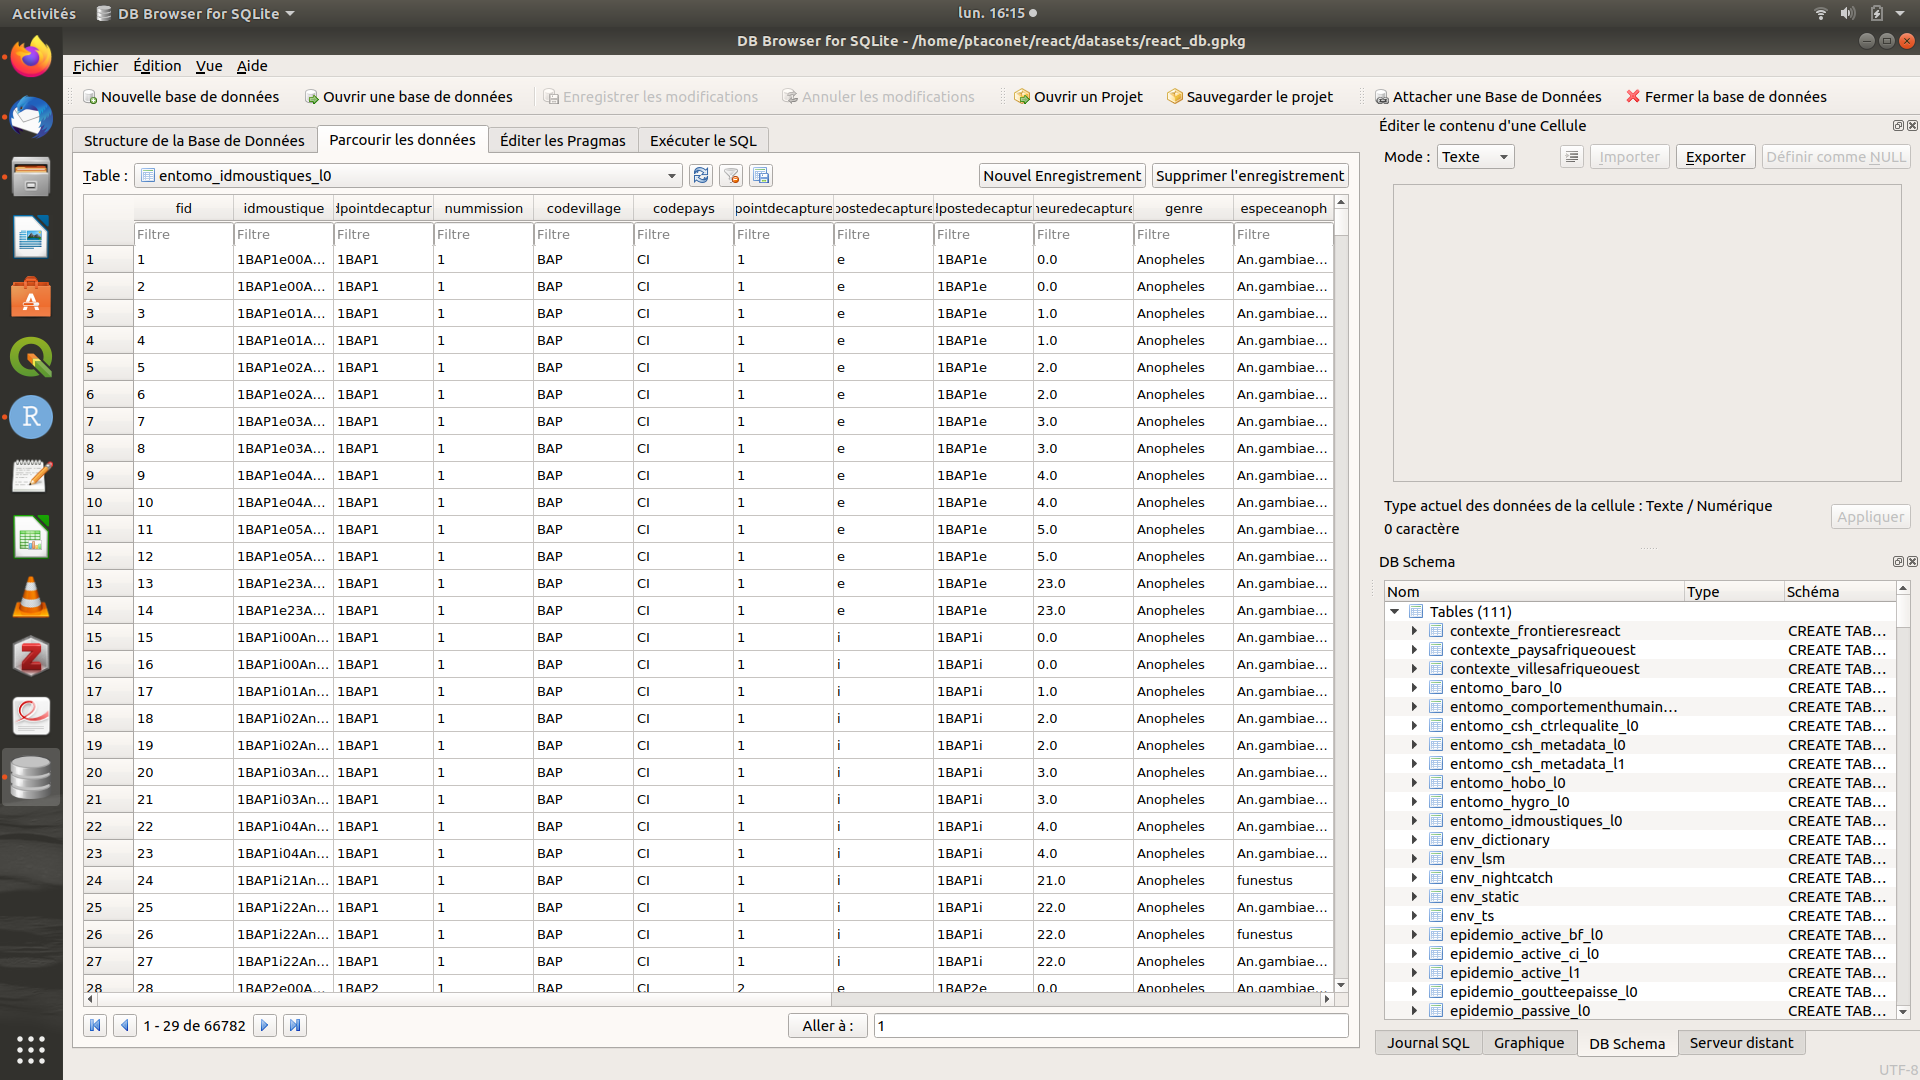
Task: Click the Nouvel Enregistrement button
Action: click(1062, 175)
